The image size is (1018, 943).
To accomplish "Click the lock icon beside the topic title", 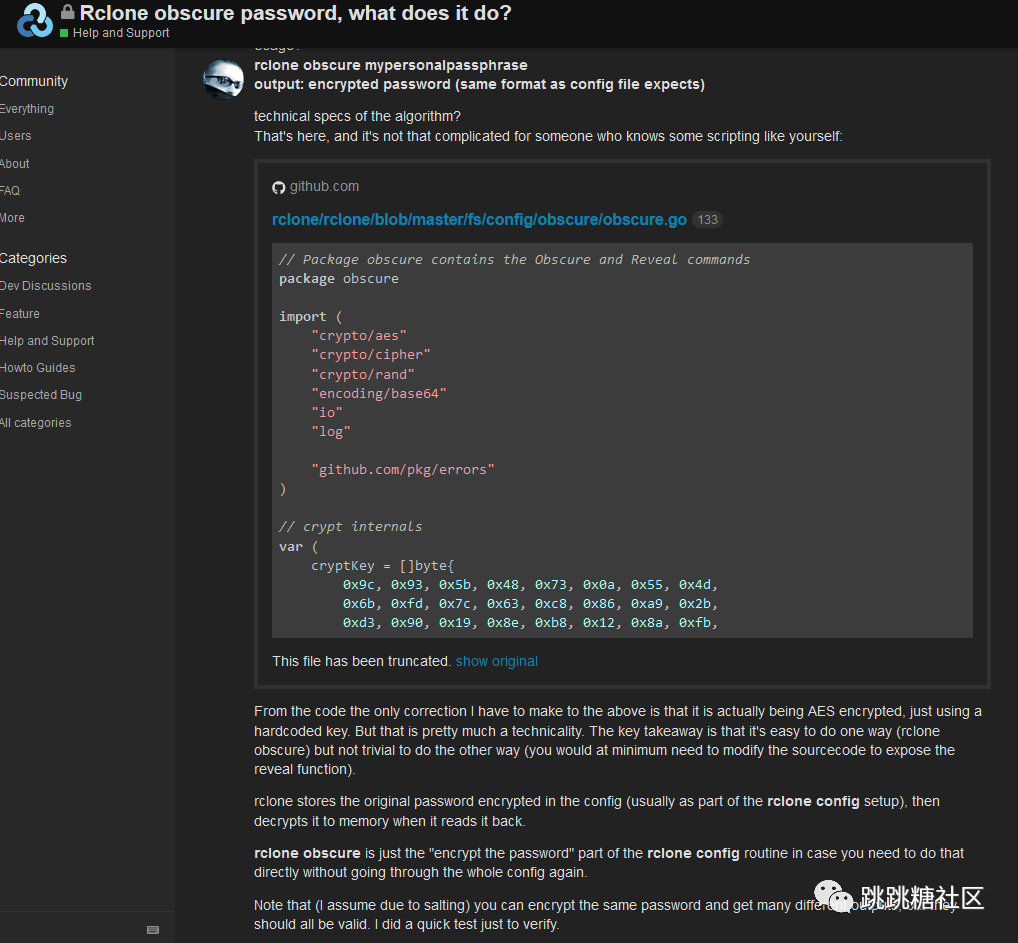I will [68, 12].
